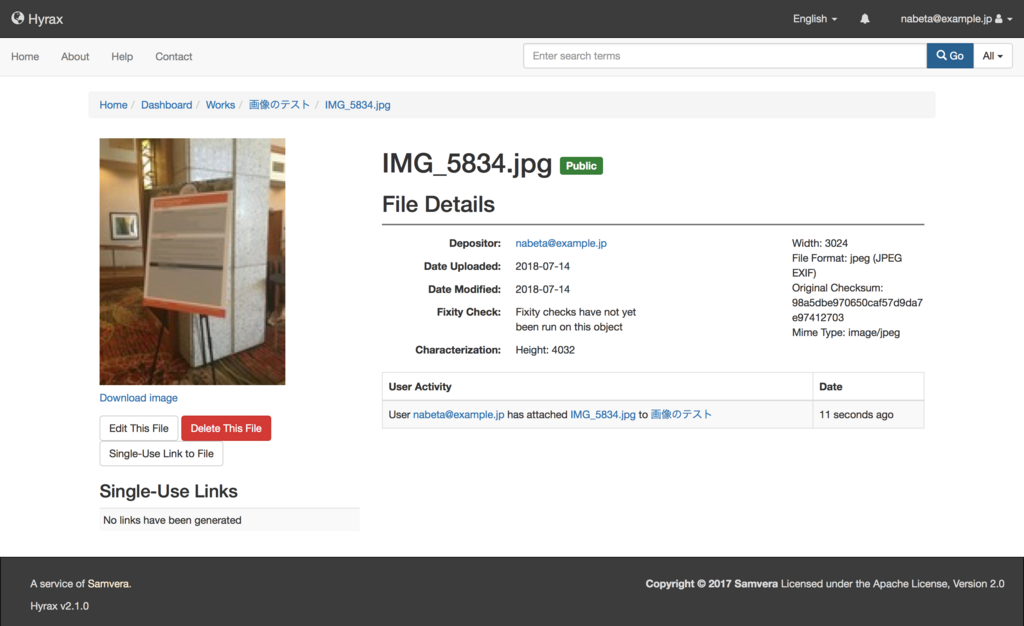Open the Help menu item
The width and height of the screenshot is (1024, 626).
pyautogui.click(x=122, y=57)
